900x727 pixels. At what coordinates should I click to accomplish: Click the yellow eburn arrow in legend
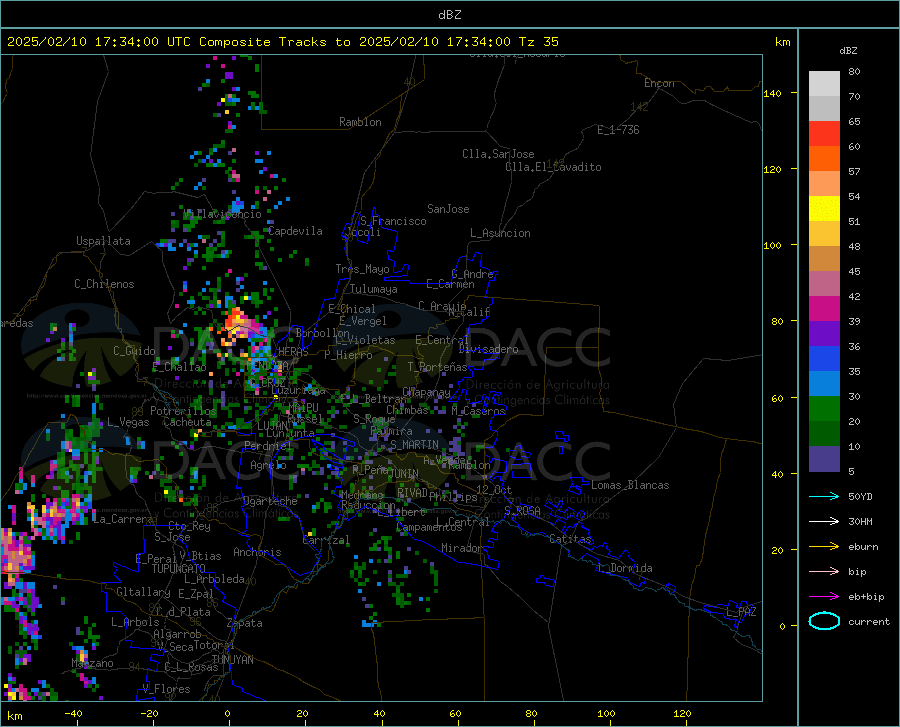point(824,547)
